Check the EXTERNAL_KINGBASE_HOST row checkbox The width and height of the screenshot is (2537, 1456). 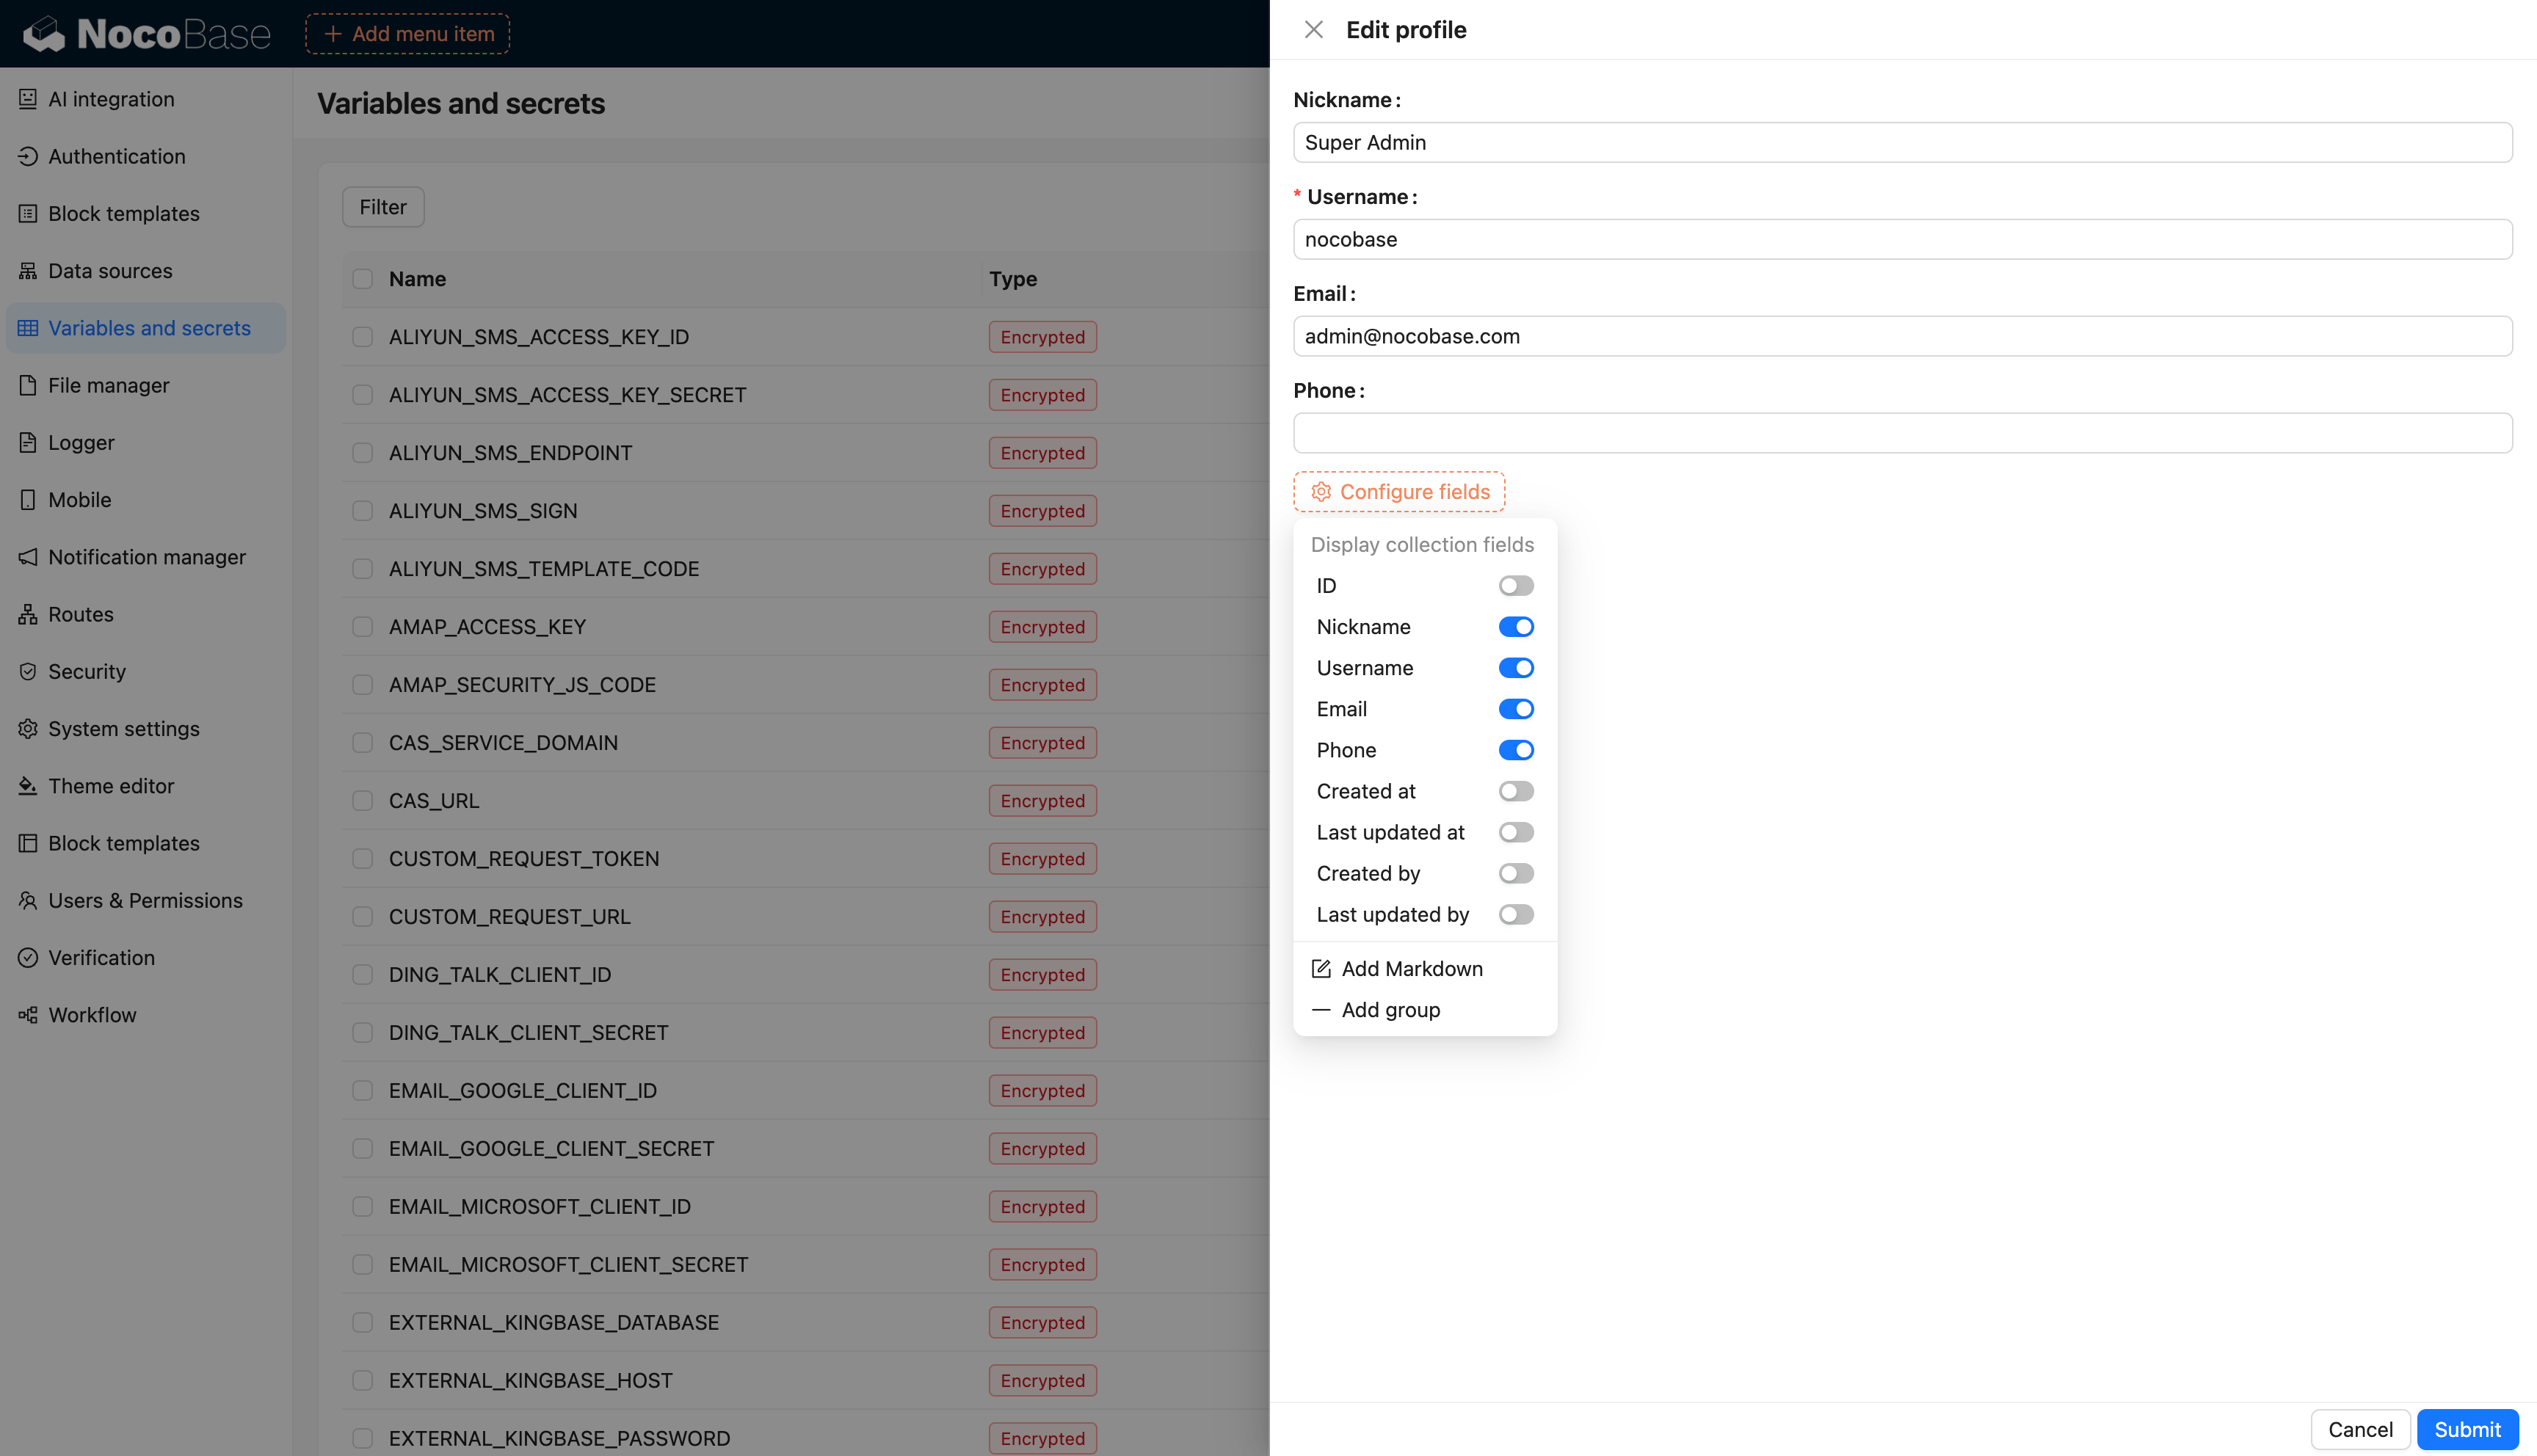362,1381
